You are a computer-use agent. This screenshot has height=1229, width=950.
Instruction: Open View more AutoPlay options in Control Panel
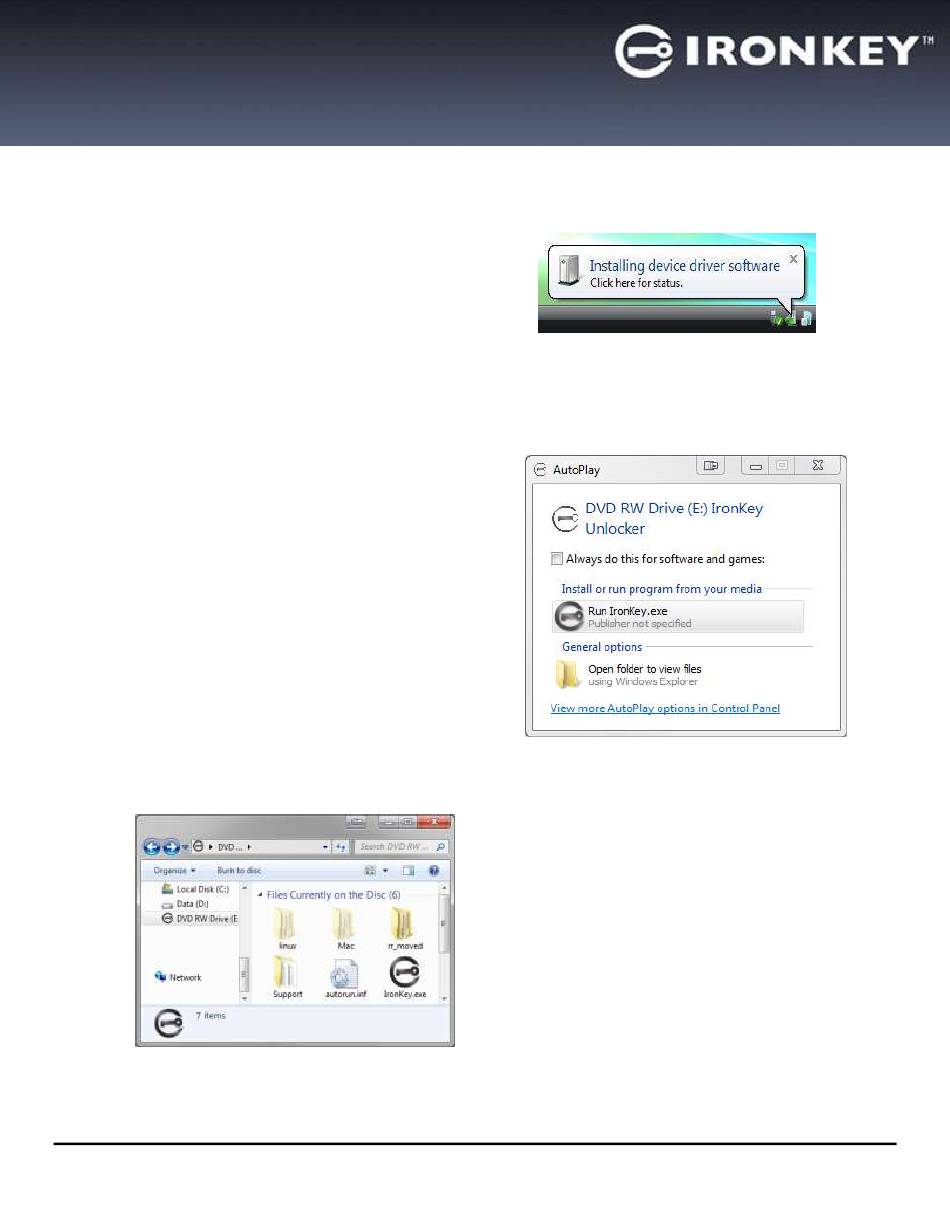point(665,709)
